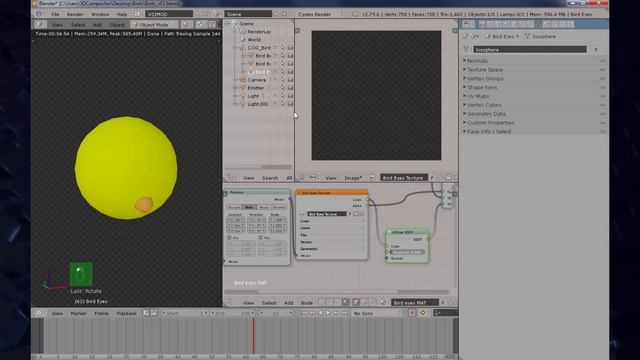Toggle visibility eye for Camera

coord(275,80)
